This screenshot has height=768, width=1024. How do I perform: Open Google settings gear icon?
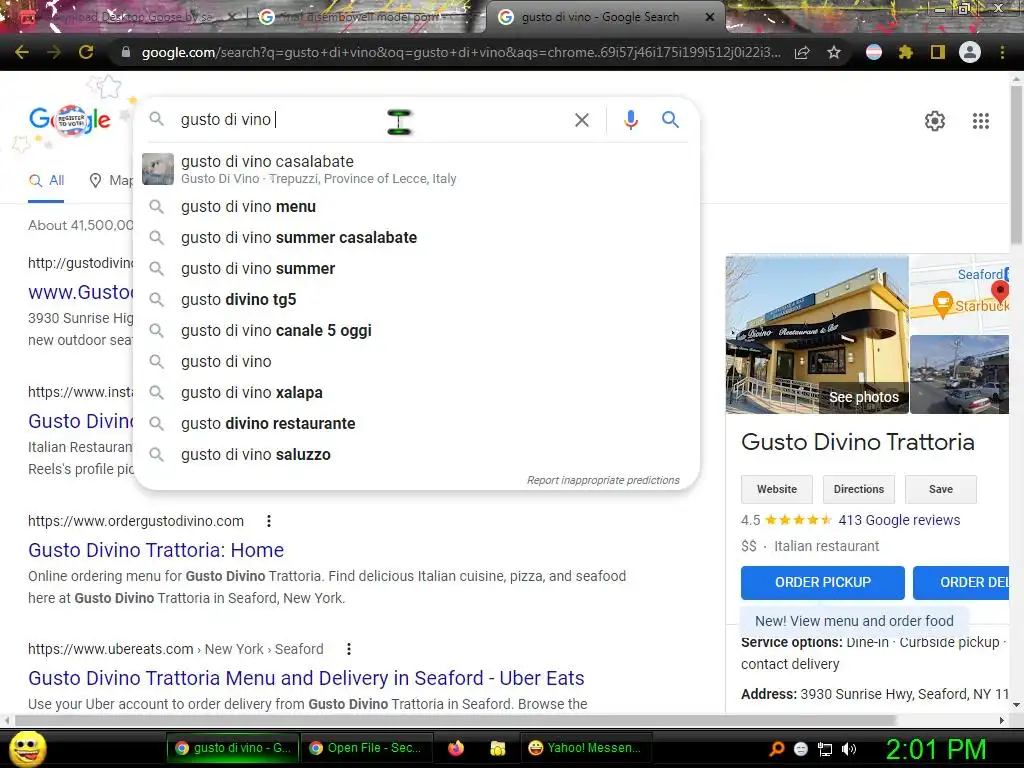(x=935, y=121)
